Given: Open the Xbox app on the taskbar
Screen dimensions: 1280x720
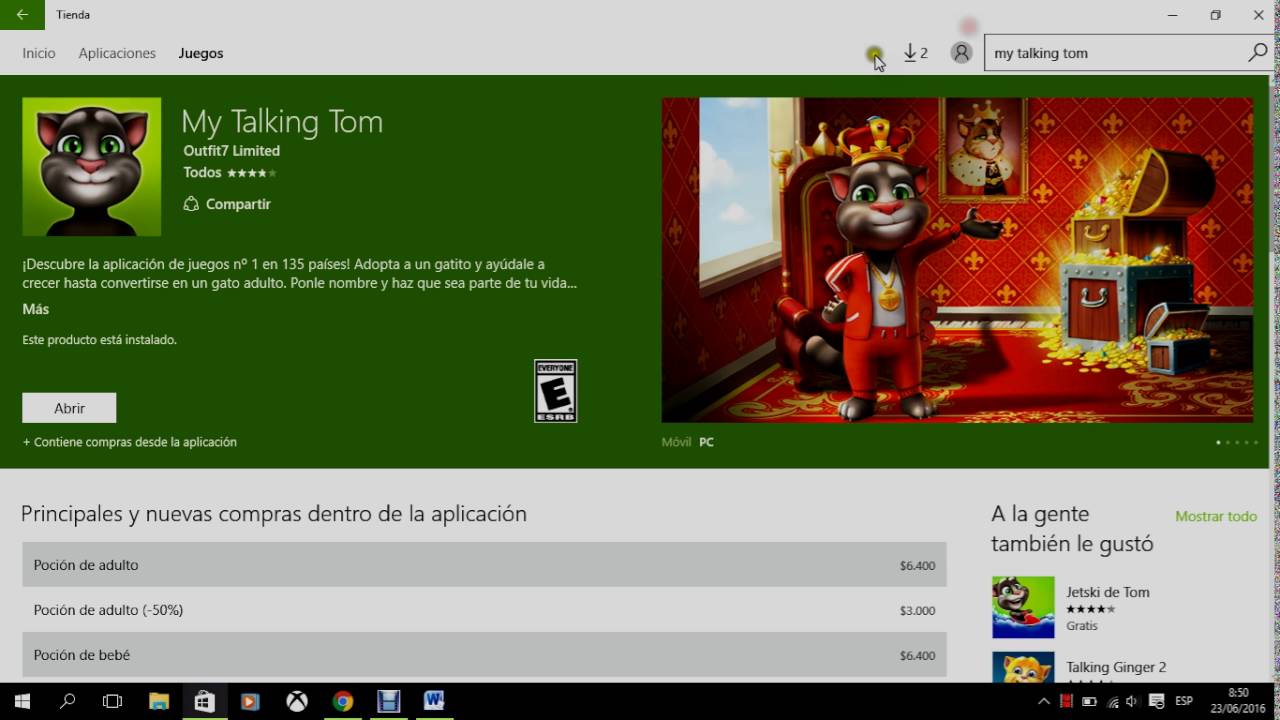Looking at the screenshot, I should coord(297,701).
